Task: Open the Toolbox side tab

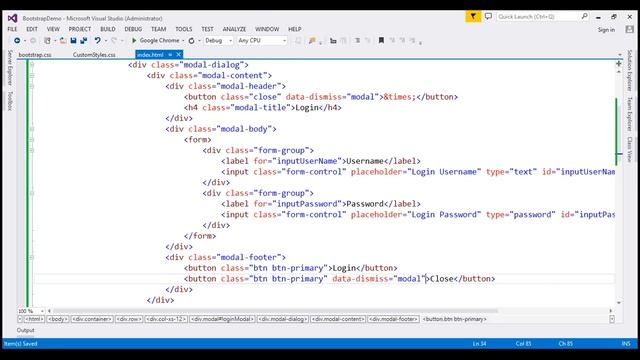Action: (x=10, y=100)
